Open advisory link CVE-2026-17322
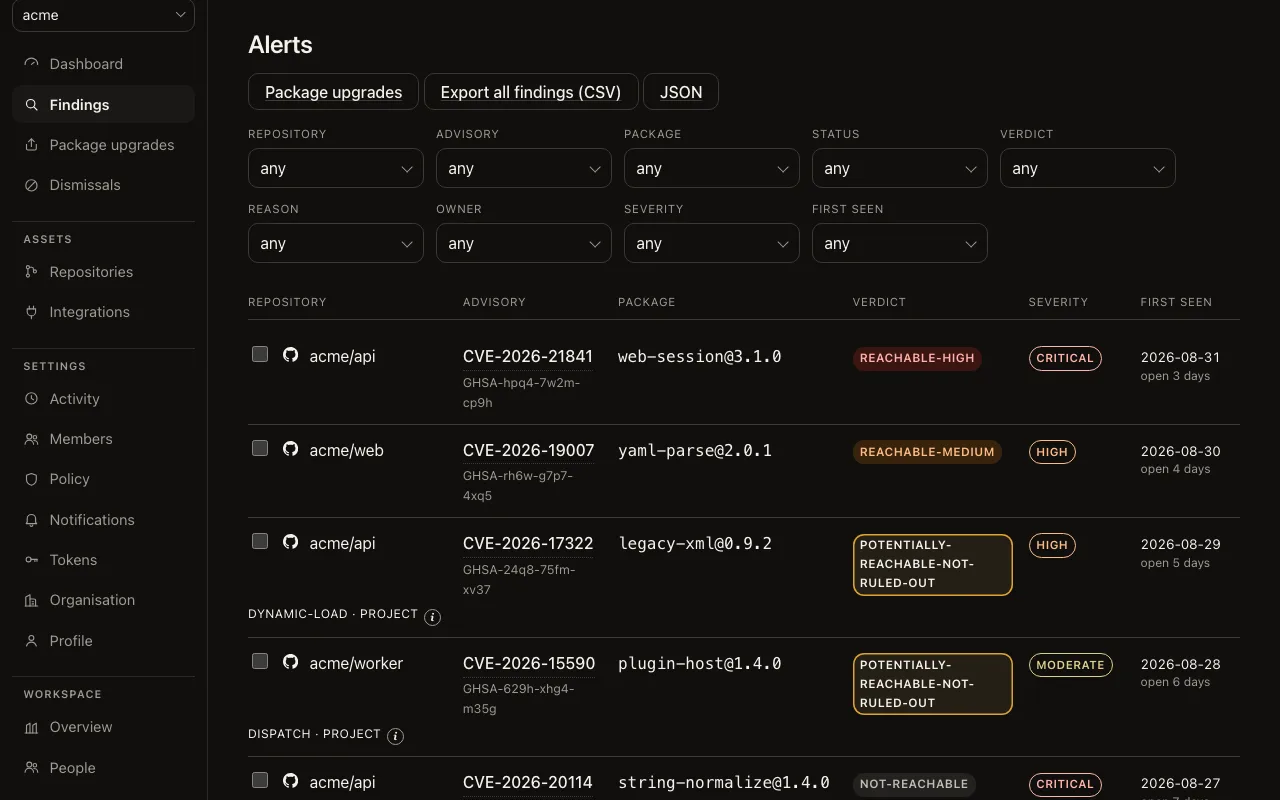1280x800 pixels. pyautogui.click(x=528, y=544)
